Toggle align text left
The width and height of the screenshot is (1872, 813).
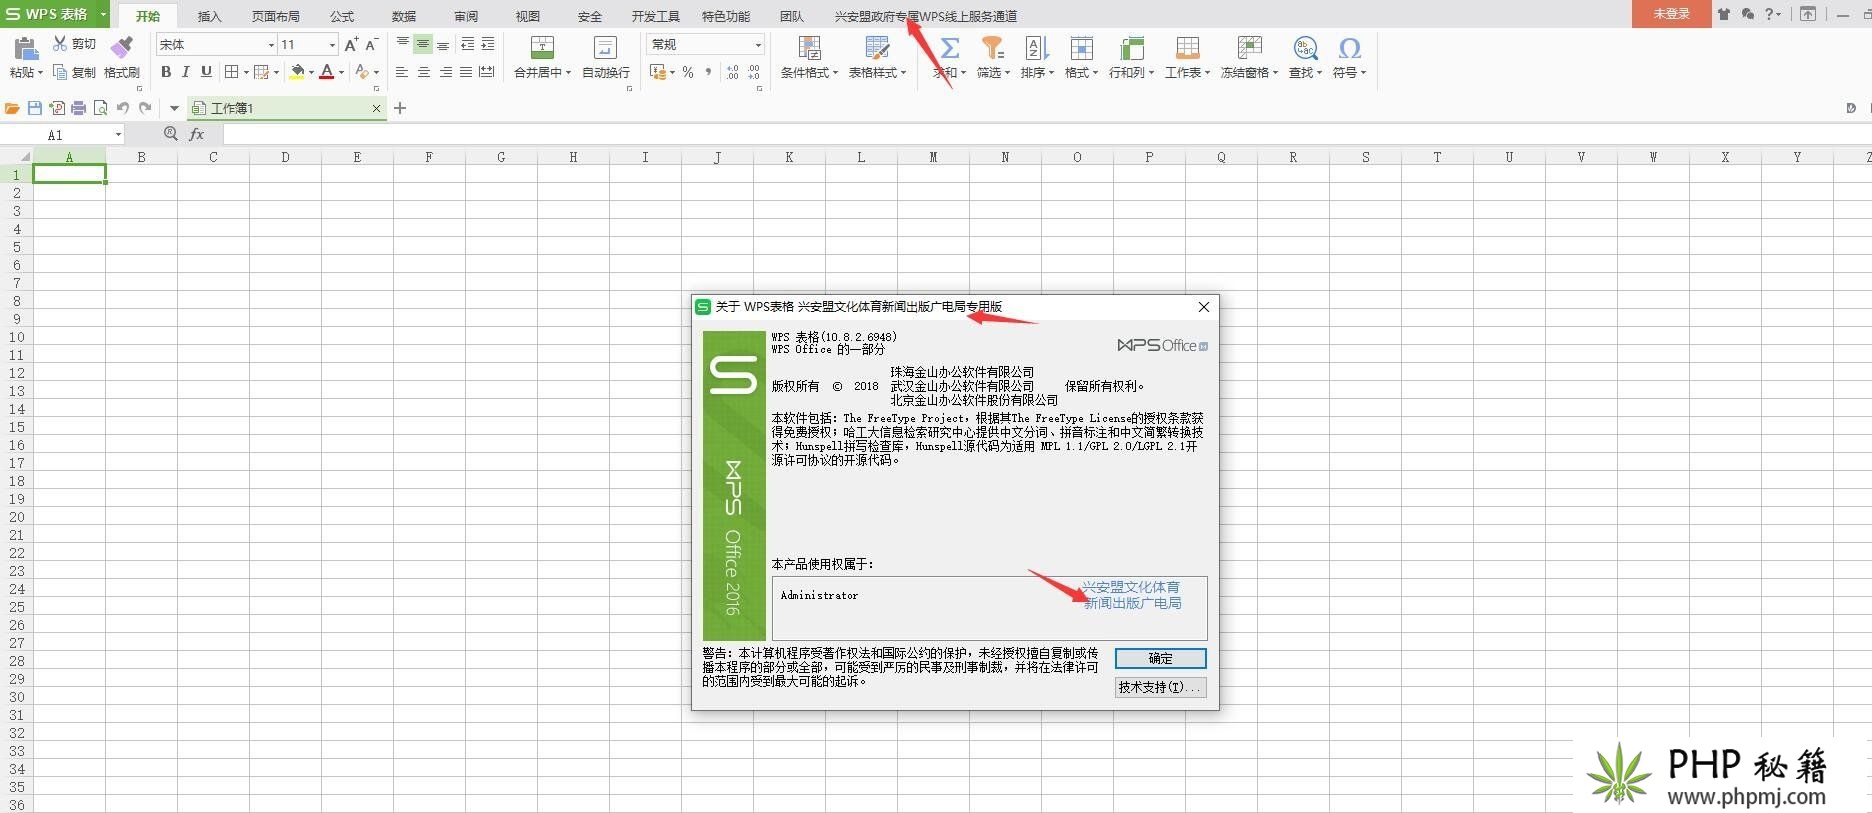point(402,72)
